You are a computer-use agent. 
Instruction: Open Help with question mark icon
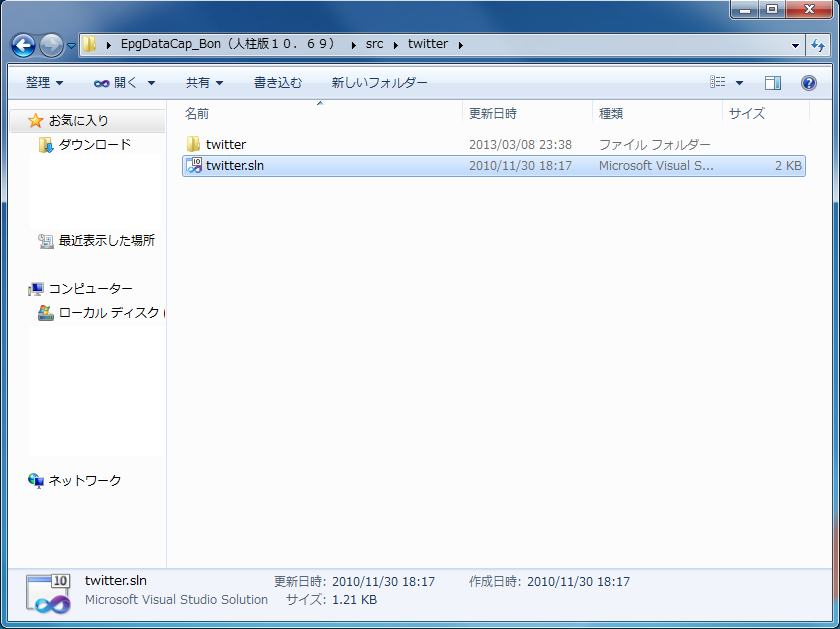(x=808, y=83)
